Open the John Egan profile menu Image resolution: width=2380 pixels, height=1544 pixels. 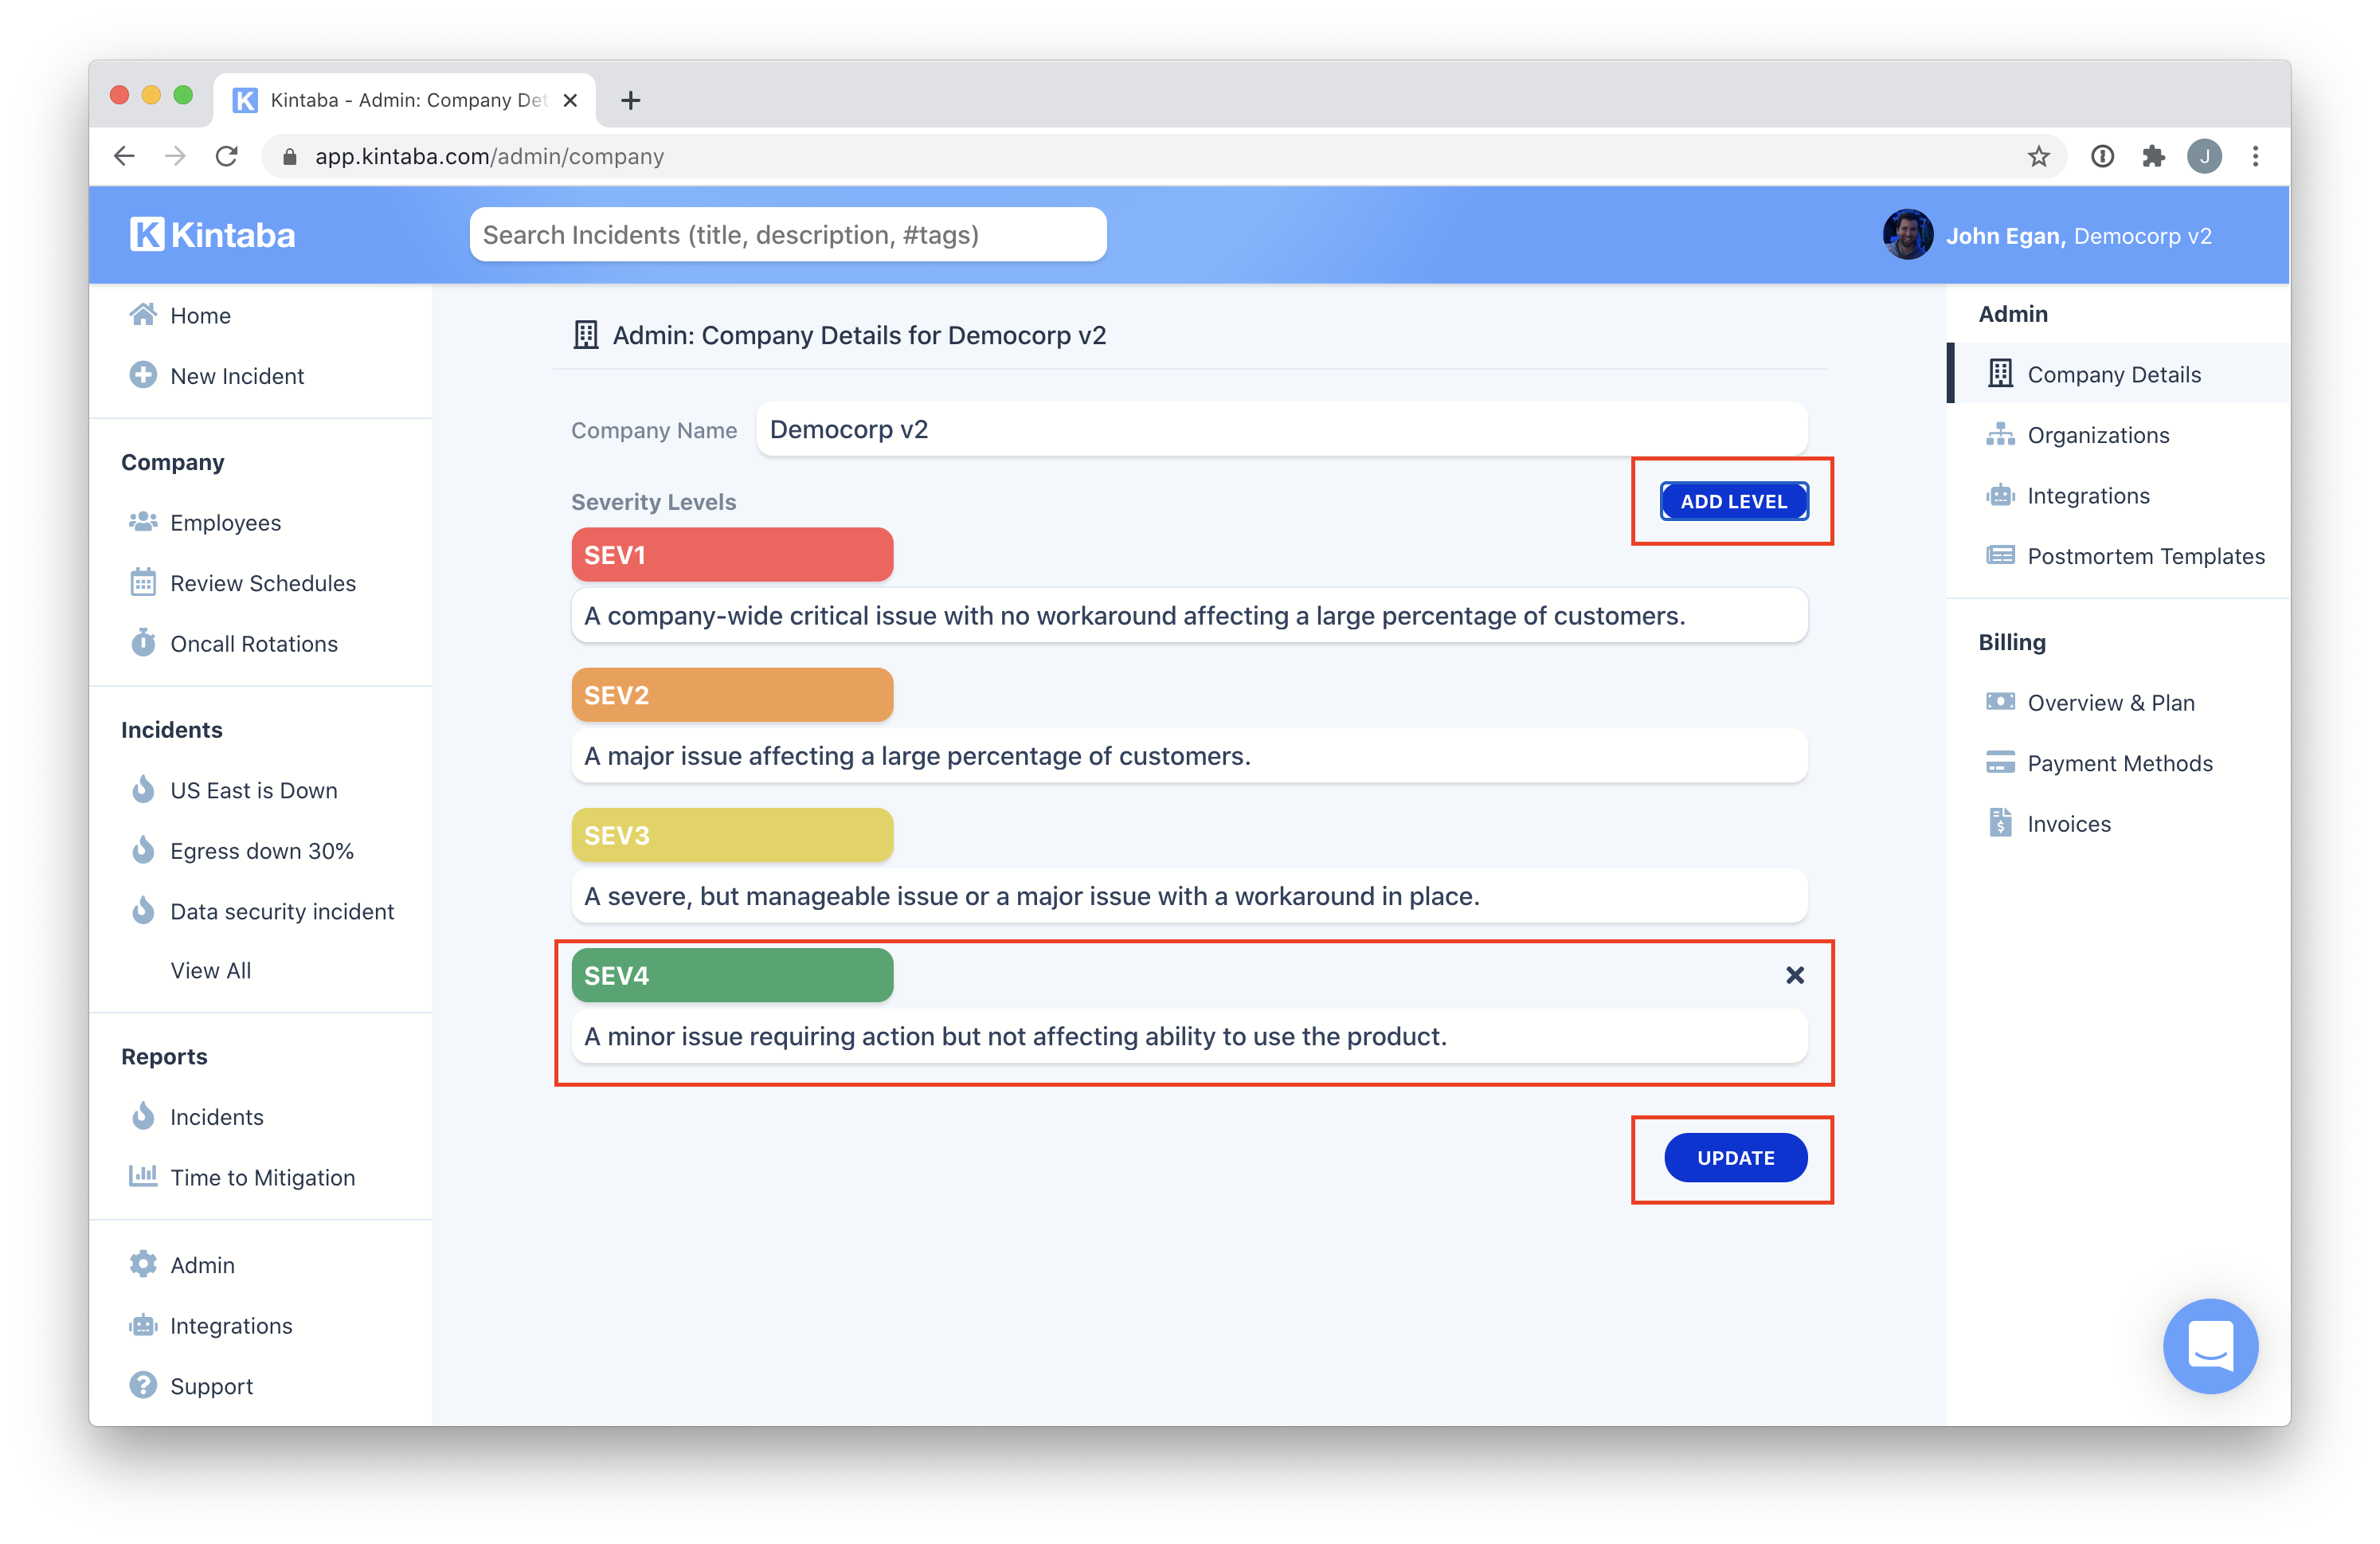(x=2049, y=236)
